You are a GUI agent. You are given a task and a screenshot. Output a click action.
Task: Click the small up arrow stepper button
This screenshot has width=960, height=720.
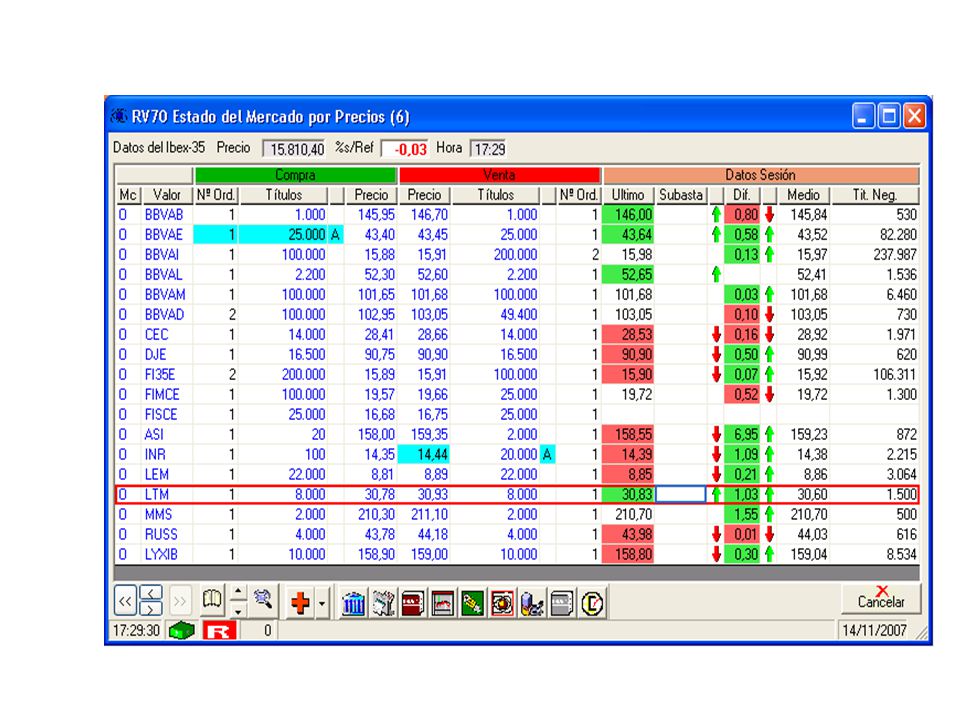[x=238, y=592]
